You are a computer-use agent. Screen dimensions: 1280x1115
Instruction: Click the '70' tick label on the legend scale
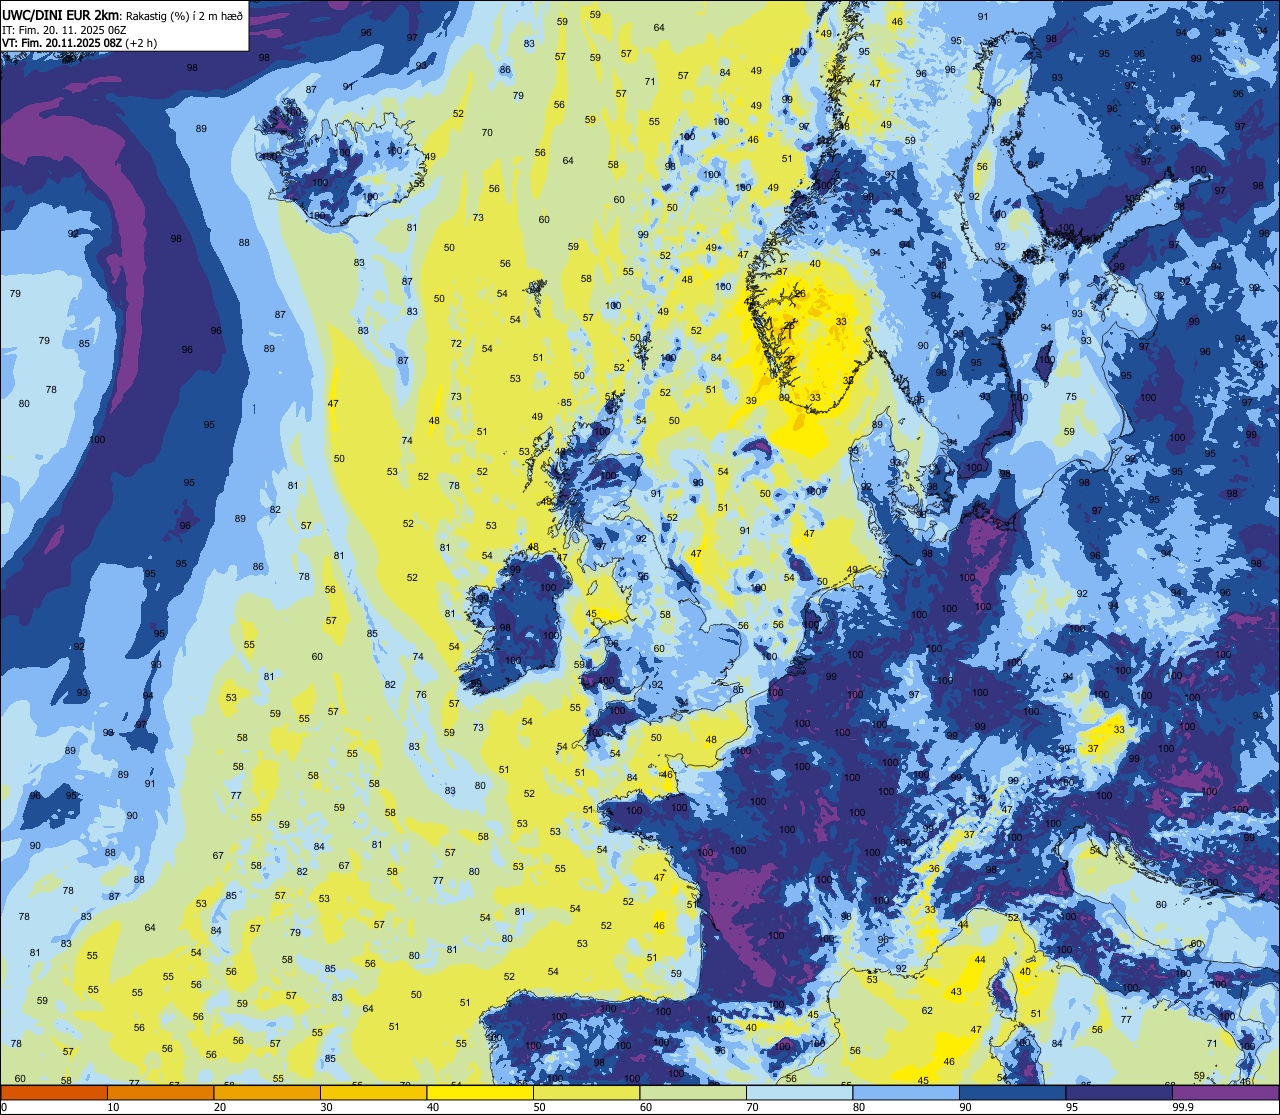pyautogui.click(x=752, y=1107)
